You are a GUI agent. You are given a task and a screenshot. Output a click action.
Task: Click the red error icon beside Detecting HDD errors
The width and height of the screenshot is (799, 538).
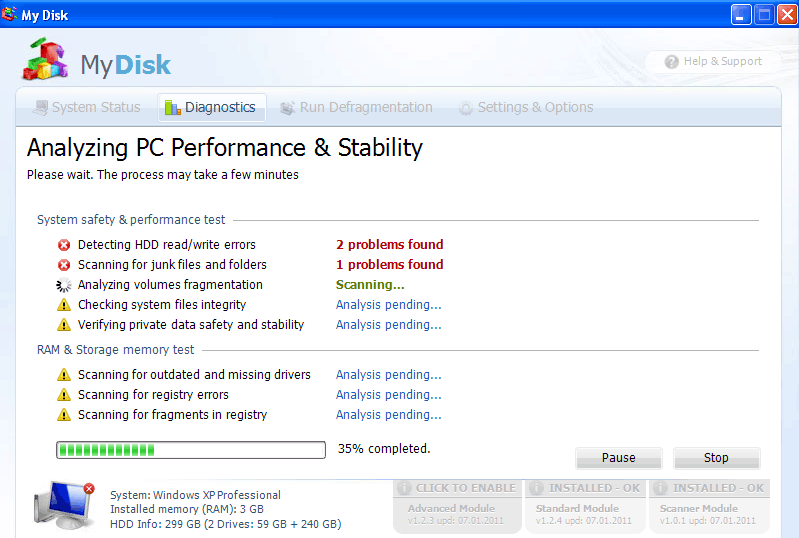(64, 245)
